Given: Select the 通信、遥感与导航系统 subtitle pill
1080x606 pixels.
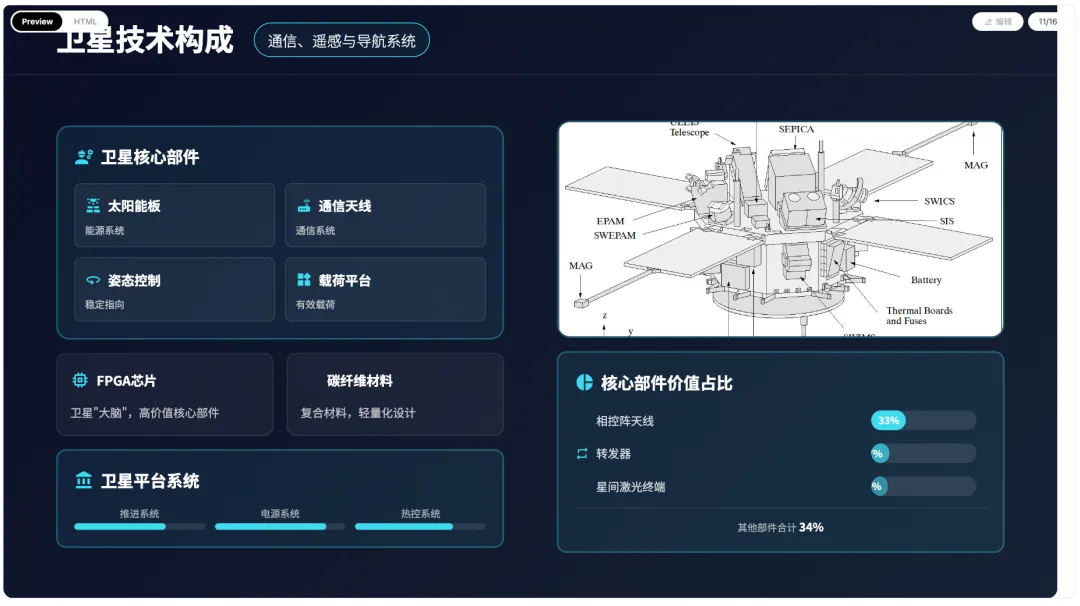Looking at the screenshot, I should (x=342, y=41).
